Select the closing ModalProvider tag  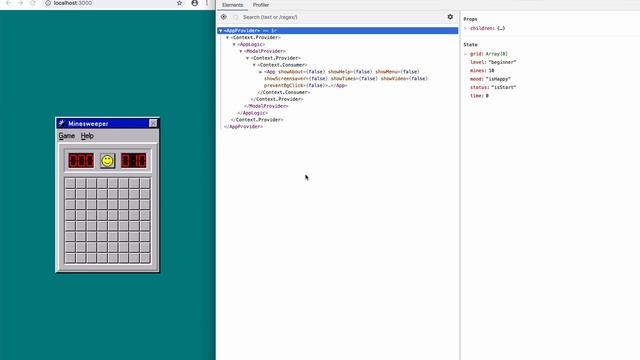tap(266, 106)
